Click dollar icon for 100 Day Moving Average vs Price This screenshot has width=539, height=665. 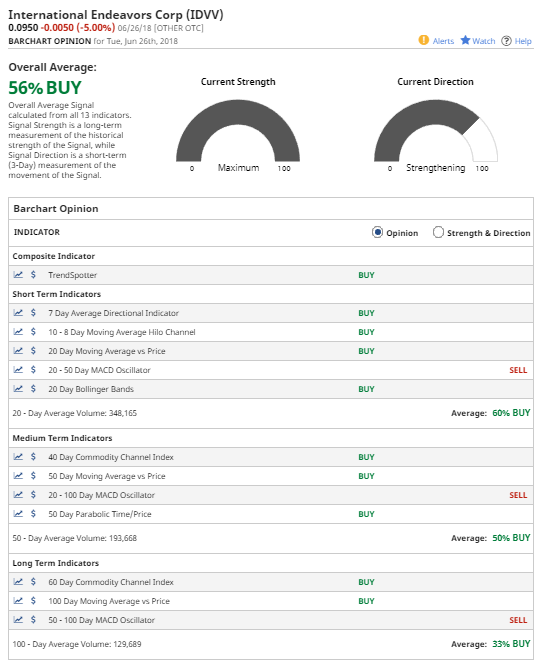pos(33,601)
